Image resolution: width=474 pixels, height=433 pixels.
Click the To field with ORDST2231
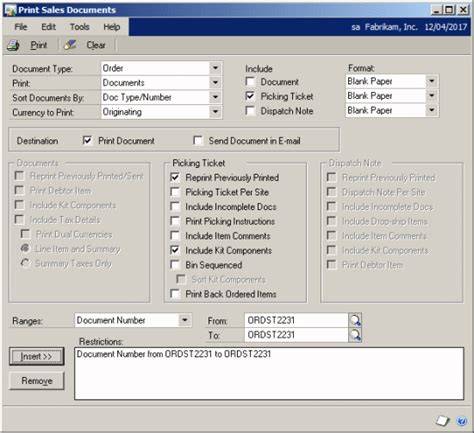pyautogui.click(x=296, y=335)
